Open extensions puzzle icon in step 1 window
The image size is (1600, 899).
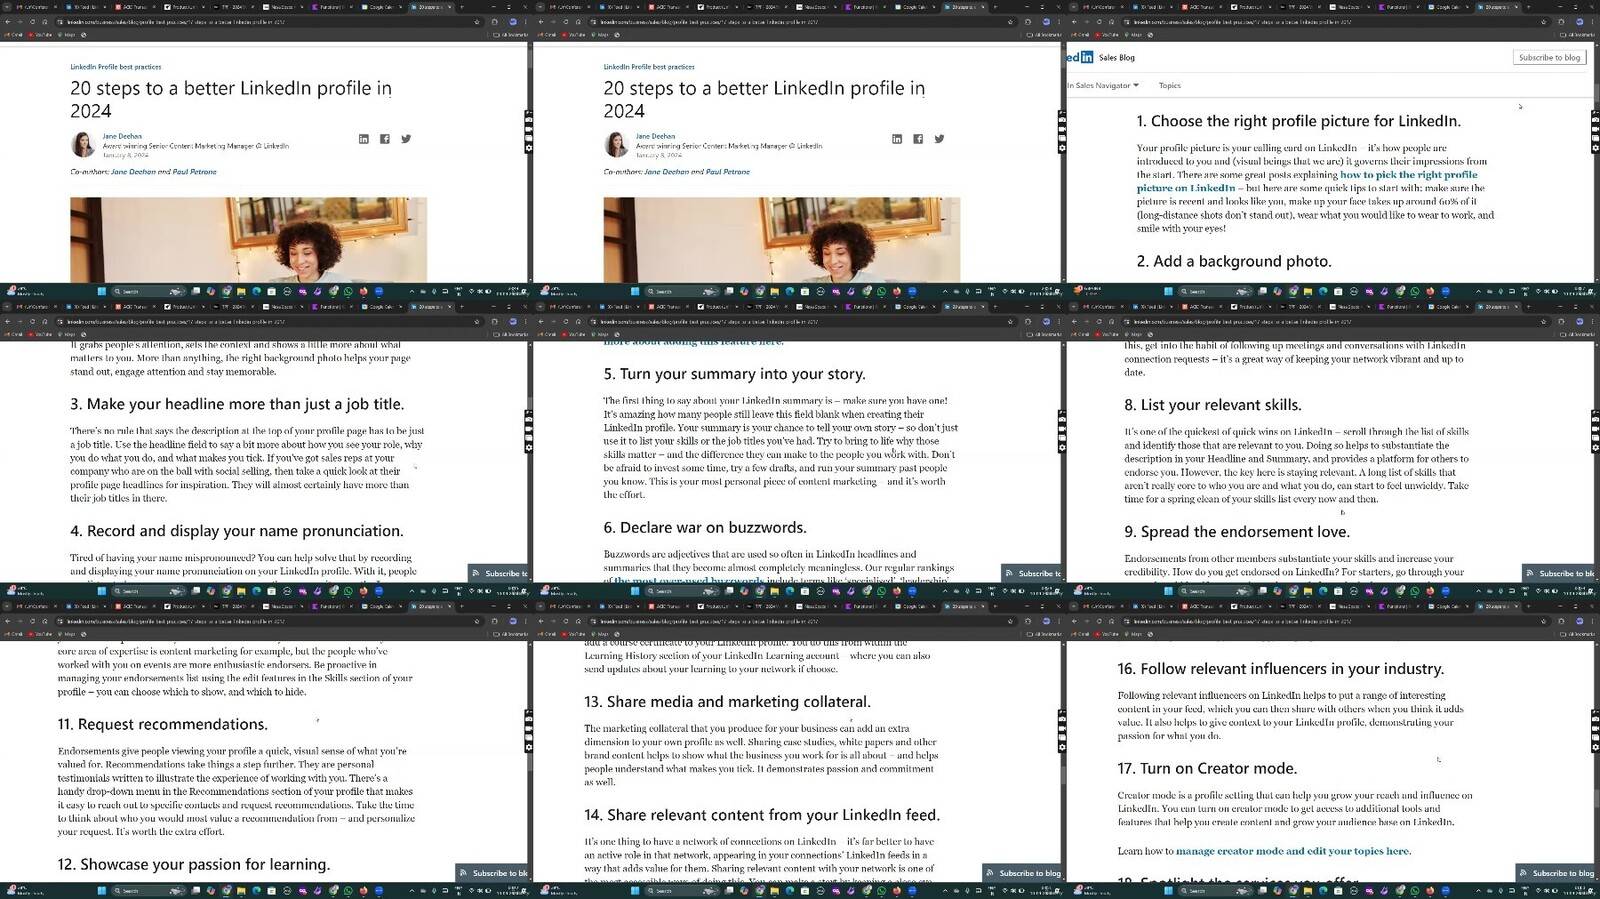tap(1561, 21)
